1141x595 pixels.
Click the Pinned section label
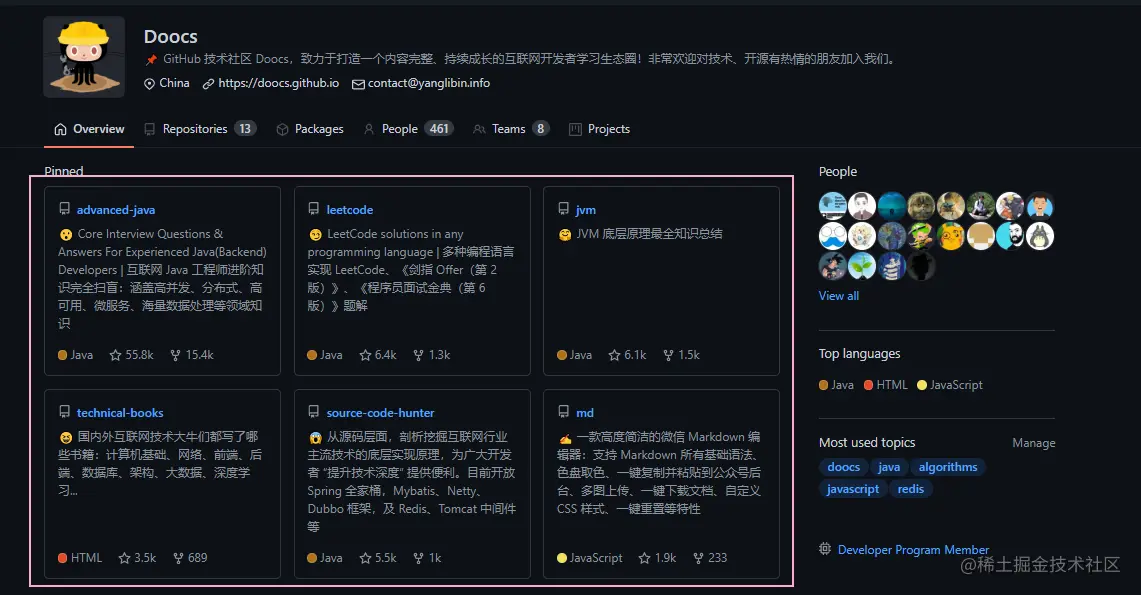[x=64, y=171]
